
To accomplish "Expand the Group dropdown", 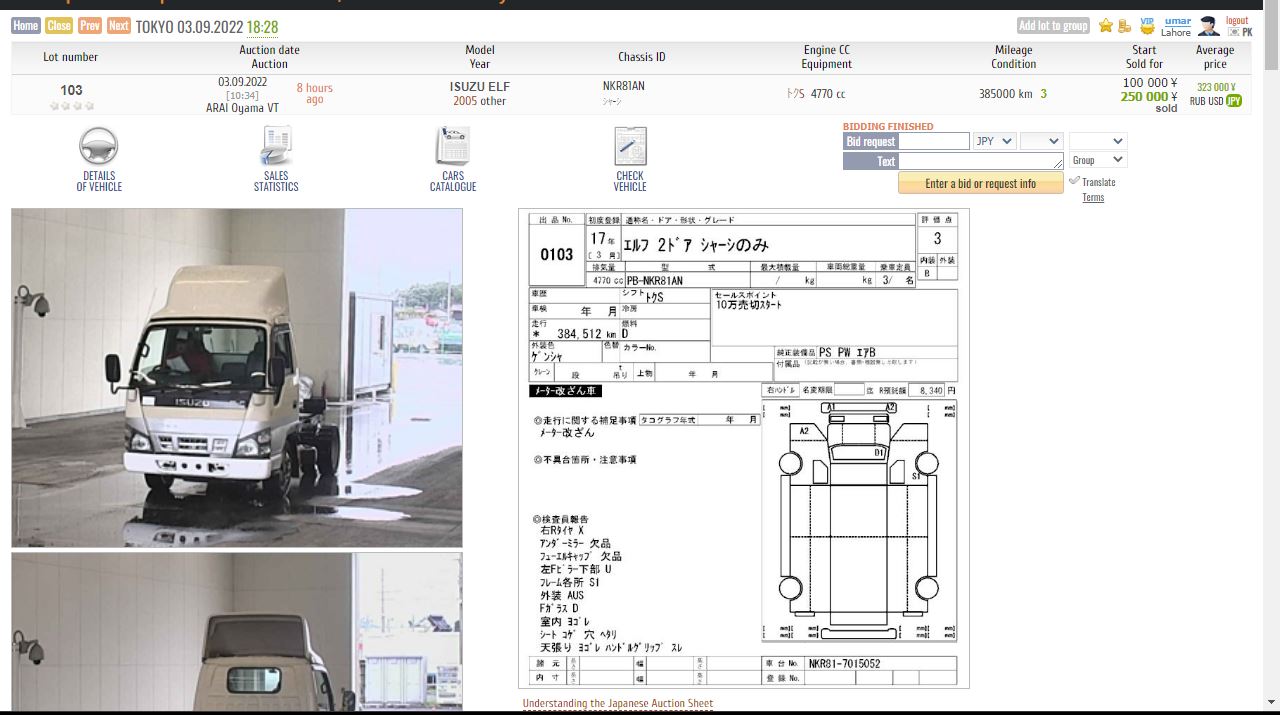I will pos(1097,160).
